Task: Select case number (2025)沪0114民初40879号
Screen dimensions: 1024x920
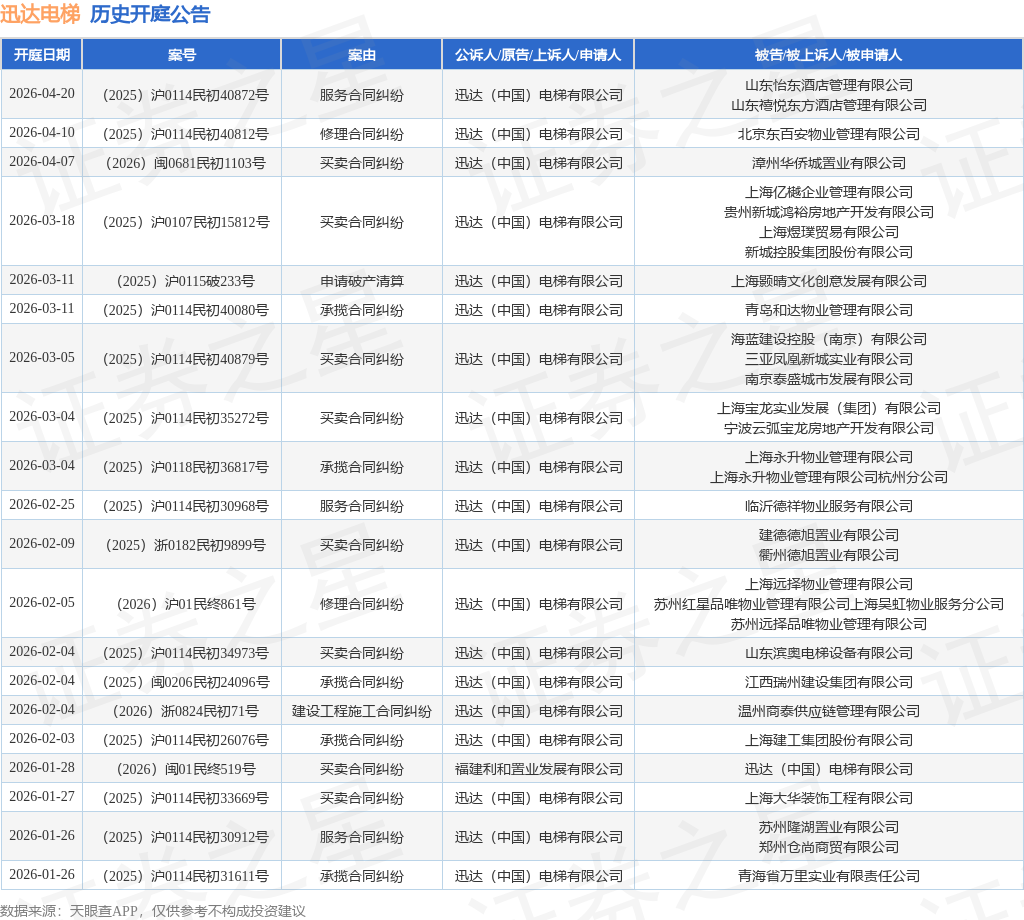Action: point(185,359)
